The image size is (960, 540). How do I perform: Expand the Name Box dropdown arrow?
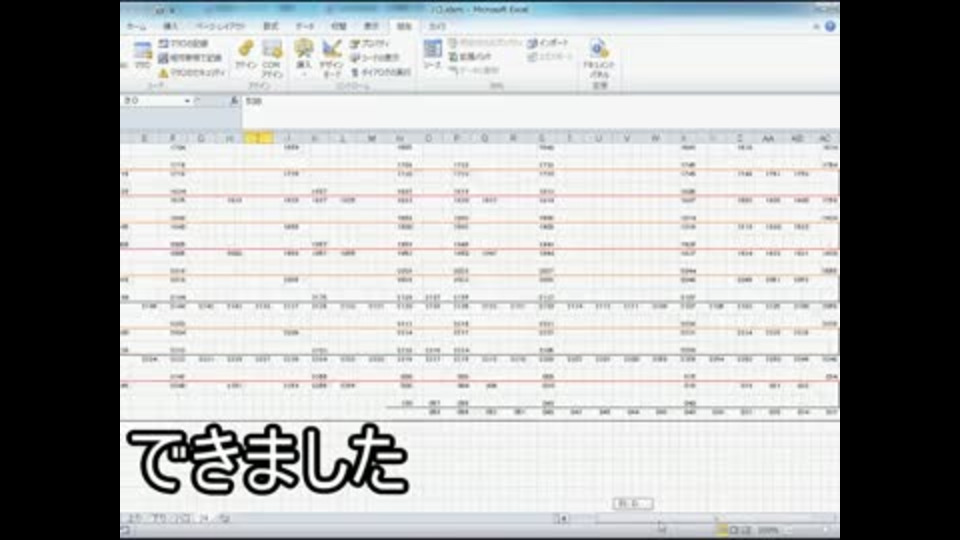point(187,100)
